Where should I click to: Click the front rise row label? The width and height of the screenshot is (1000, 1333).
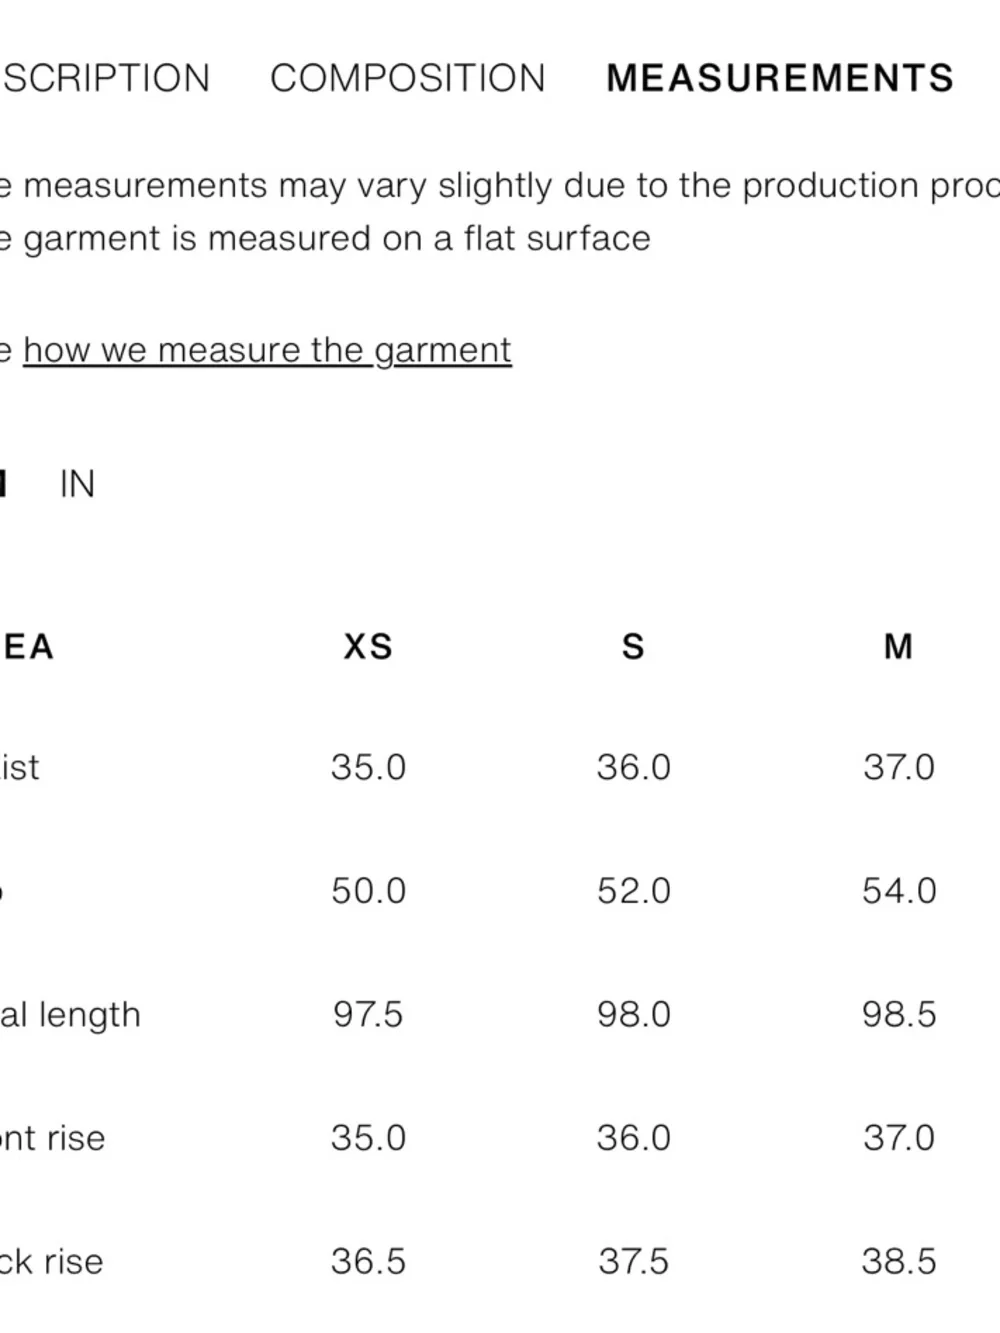pos(52,1137)
